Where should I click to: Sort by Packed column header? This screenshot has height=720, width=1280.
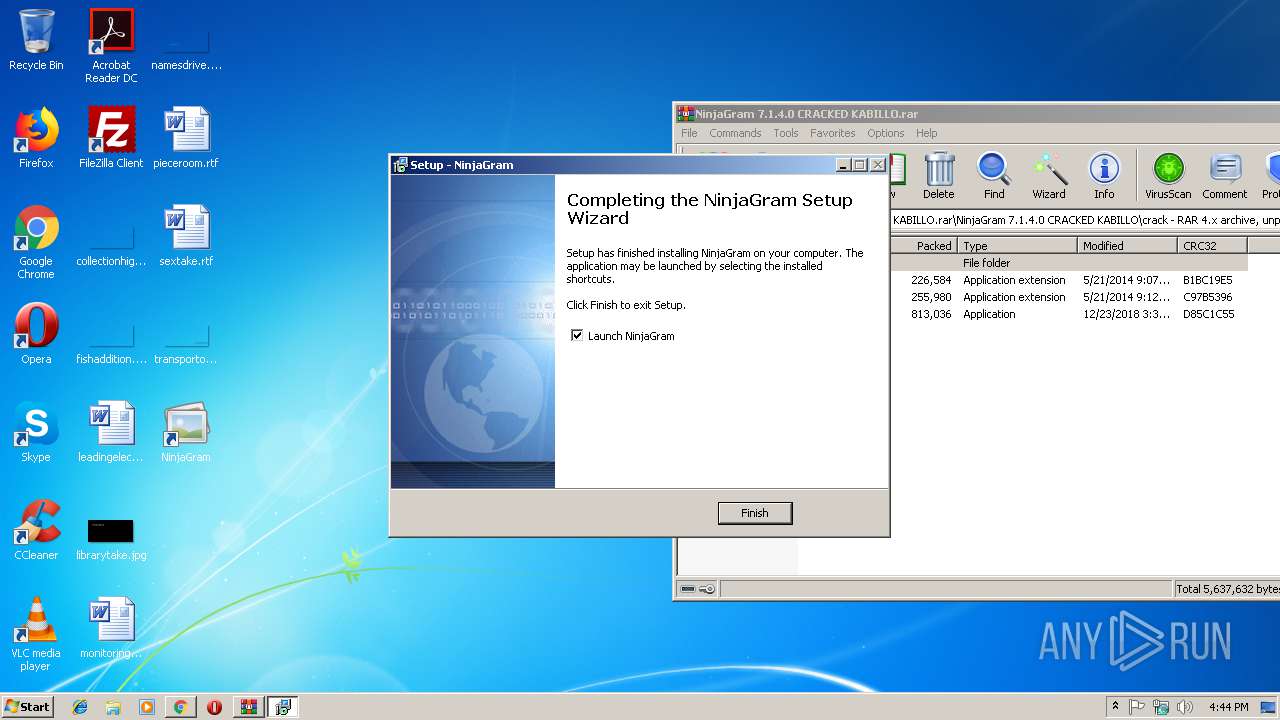[x=923, y=245]
